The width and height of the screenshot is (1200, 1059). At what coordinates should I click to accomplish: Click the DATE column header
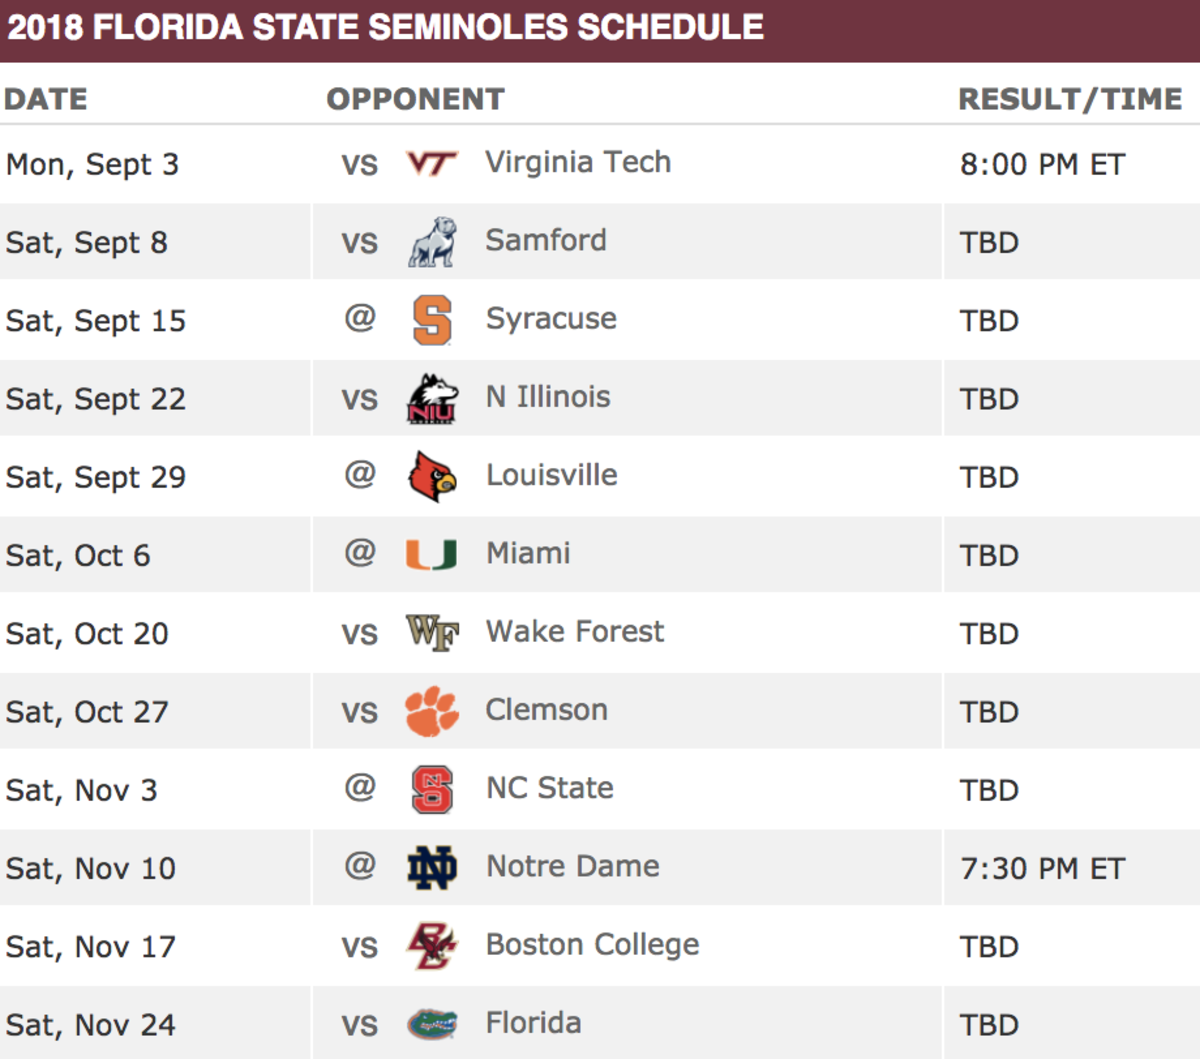[x=46, y=99]
